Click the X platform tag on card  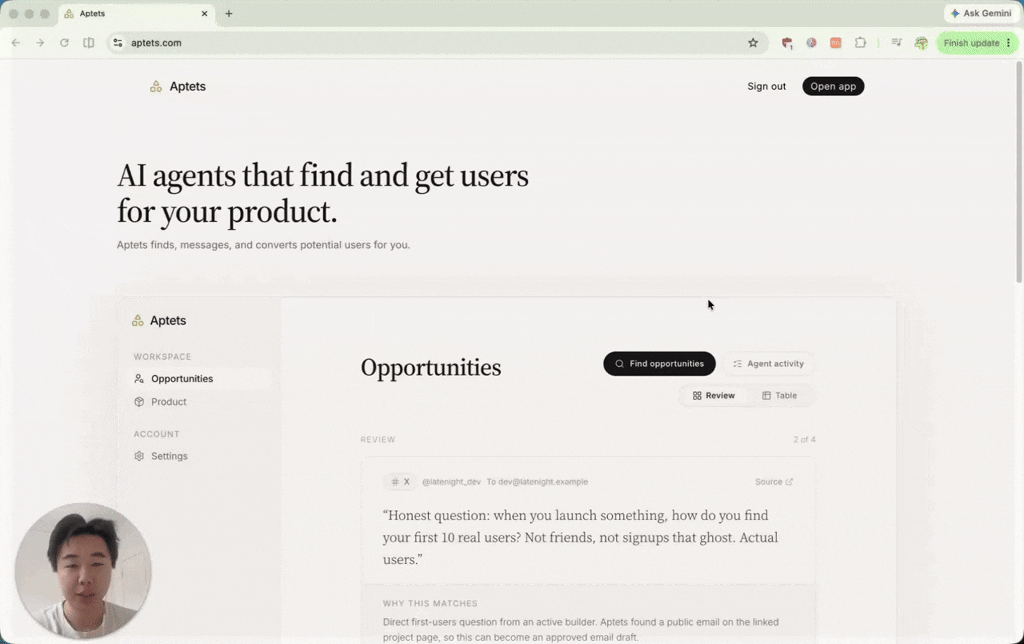400,482
